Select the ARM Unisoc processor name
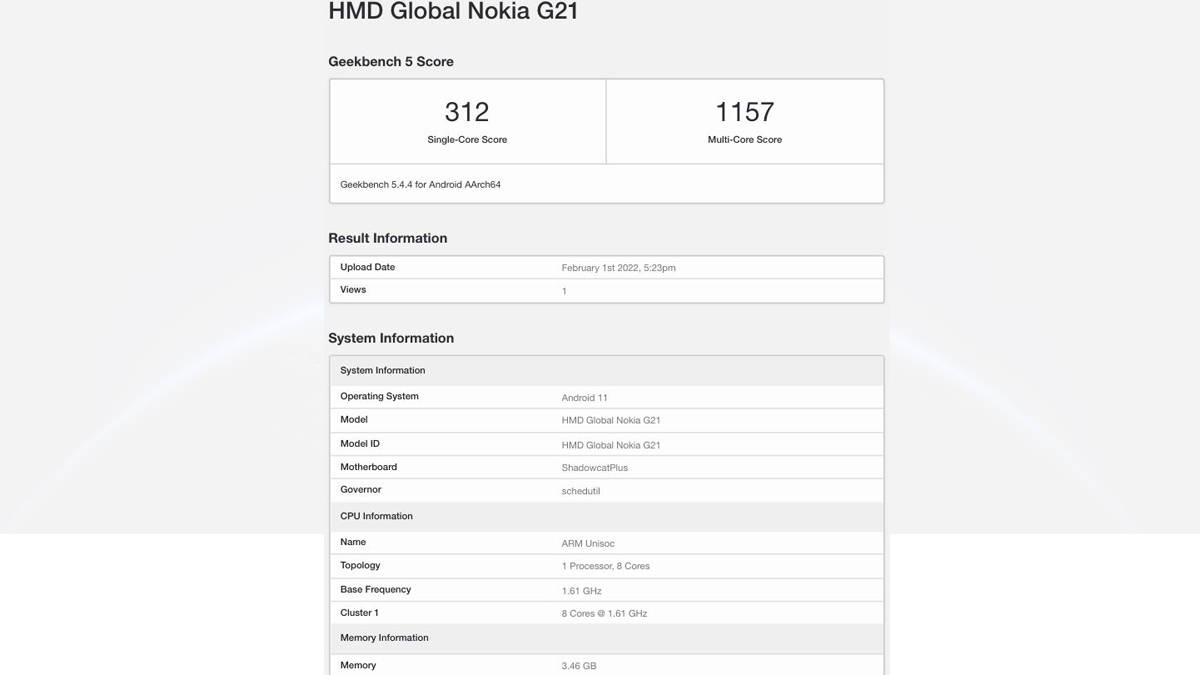 585,541
